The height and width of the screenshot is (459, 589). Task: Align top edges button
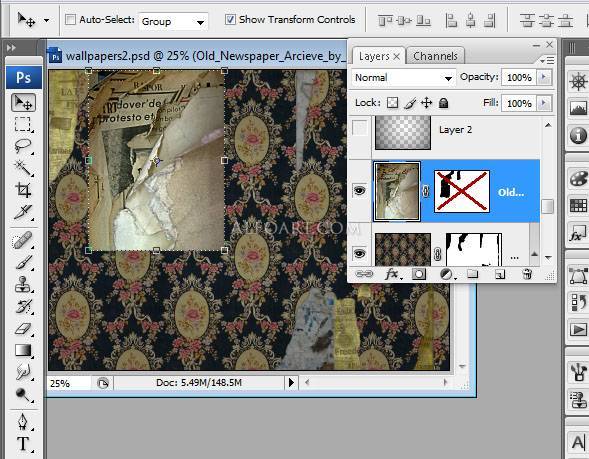click(x=386, y=20)
